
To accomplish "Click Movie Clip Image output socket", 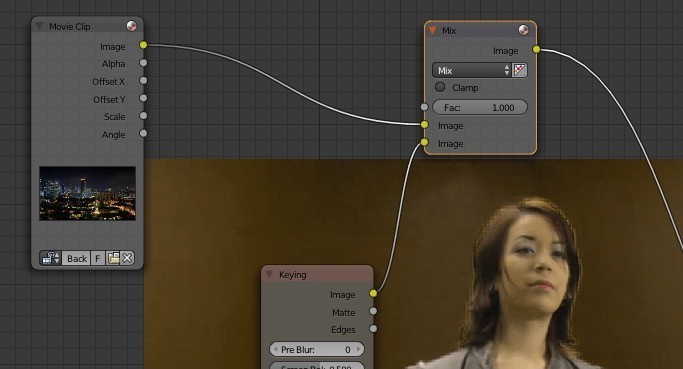I will [x=143, y=45].
